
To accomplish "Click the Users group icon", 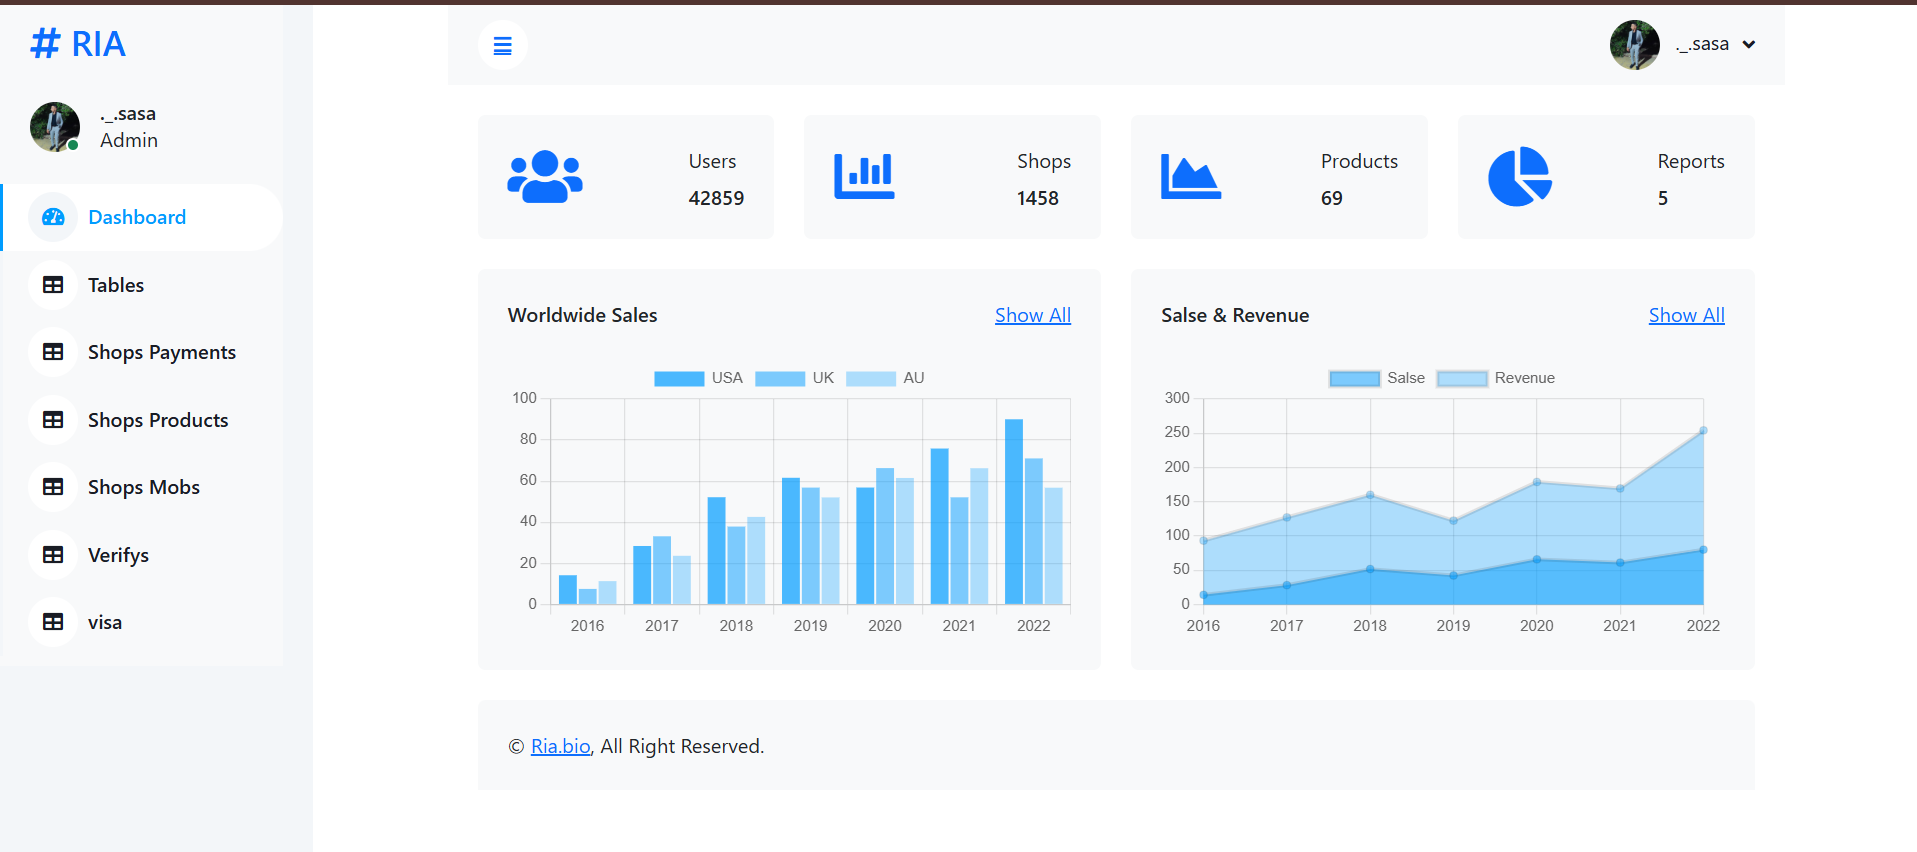I will coord(545,177).
